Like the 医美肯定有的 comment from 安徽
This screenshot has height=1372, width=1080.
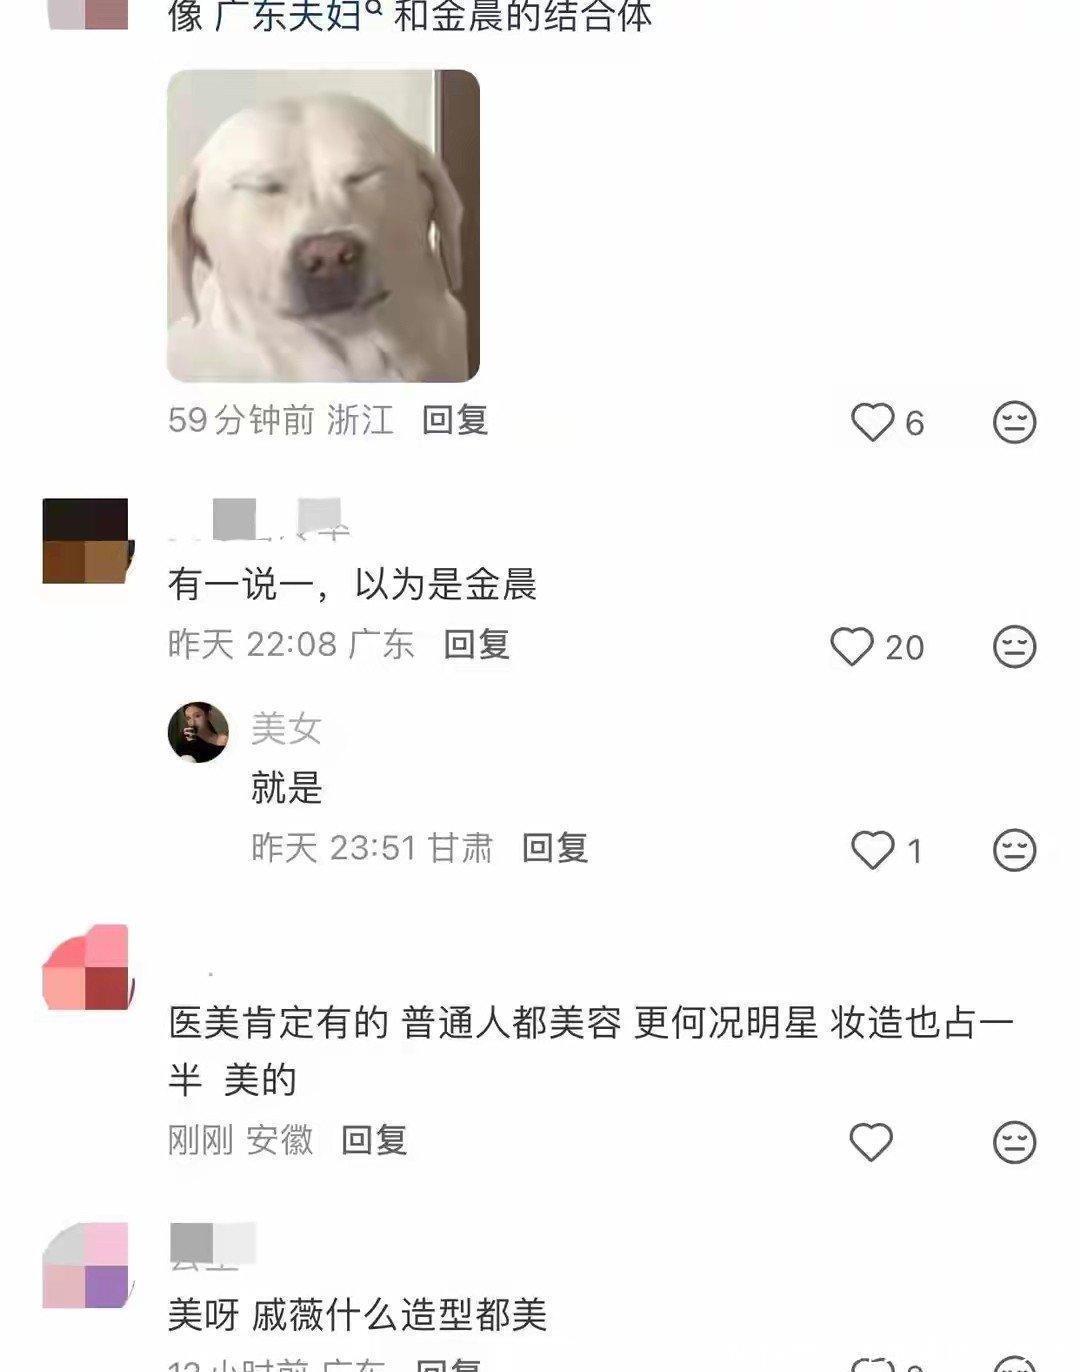871,1142
